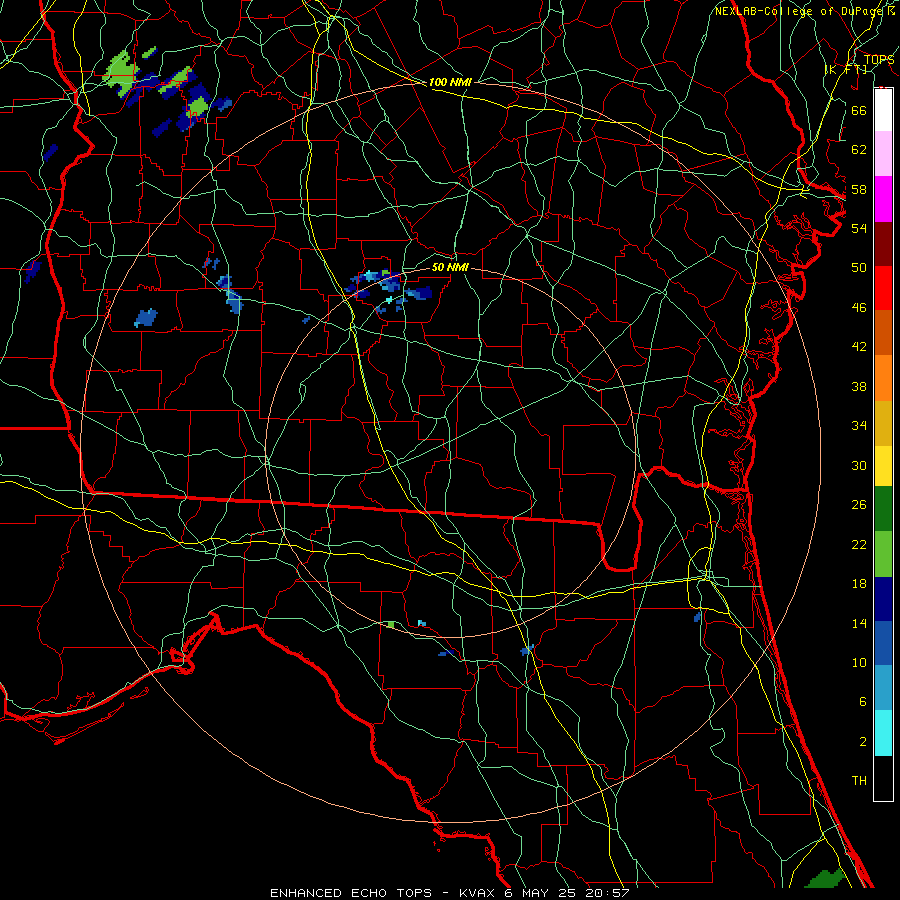Viewport: 900px width, 900px height.
Task: Click the "100 NMI" range ring label
Action: [450, 82]
